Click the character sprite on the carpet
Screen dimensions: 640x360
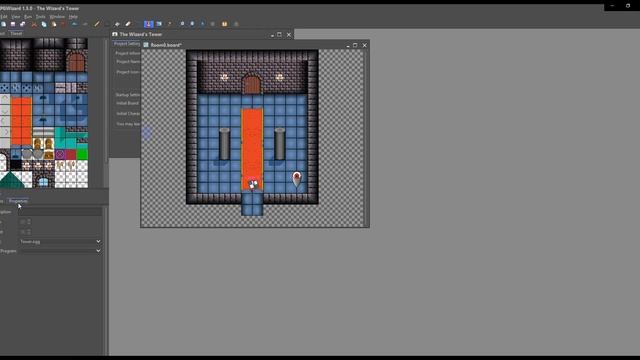253,184
